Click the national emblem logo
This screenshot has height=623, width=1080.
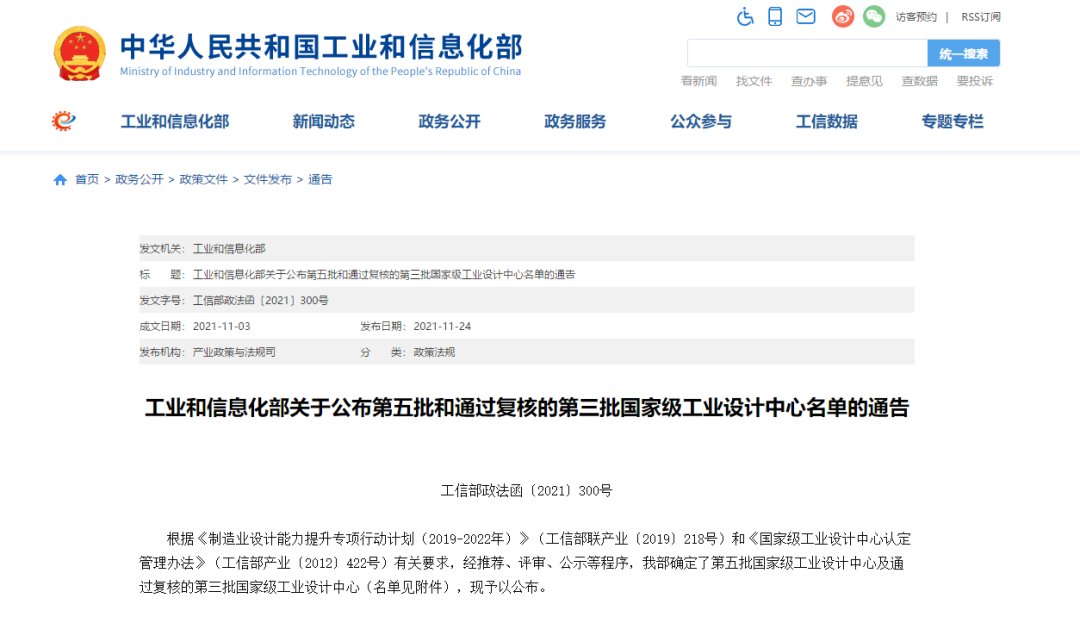(x=80, y=54)
